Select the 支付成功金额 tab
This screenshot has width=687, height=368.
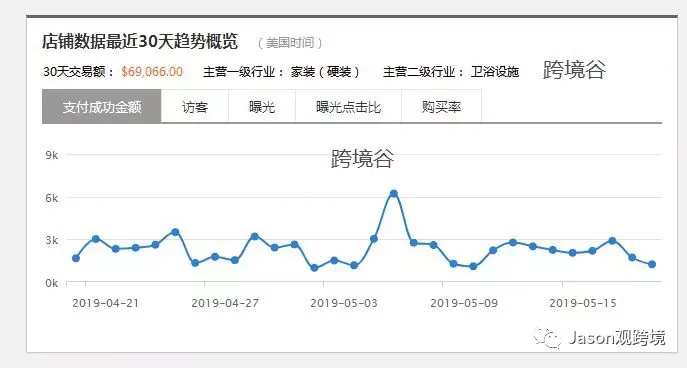click(x=102, y=106)
